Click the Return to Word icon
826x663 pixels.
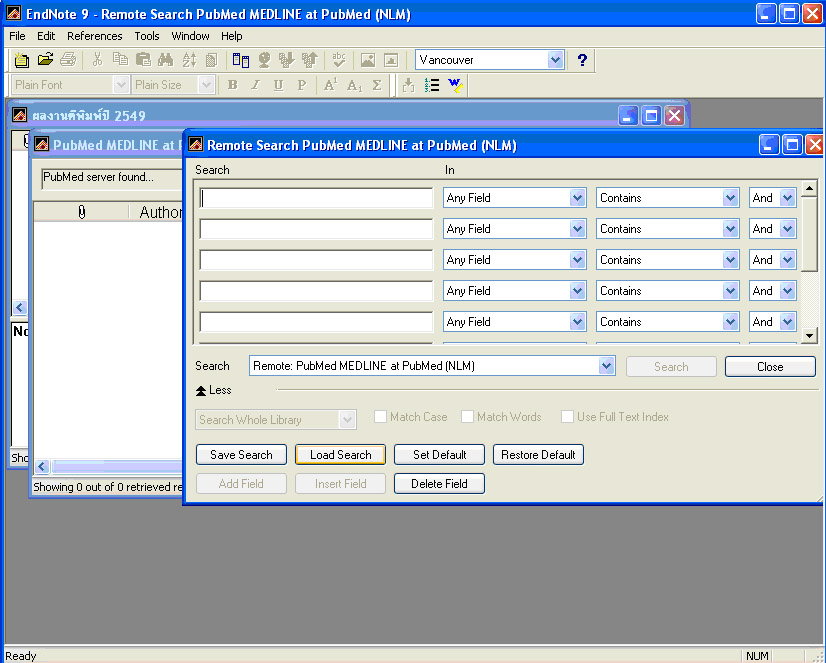(x=455, y=85)
